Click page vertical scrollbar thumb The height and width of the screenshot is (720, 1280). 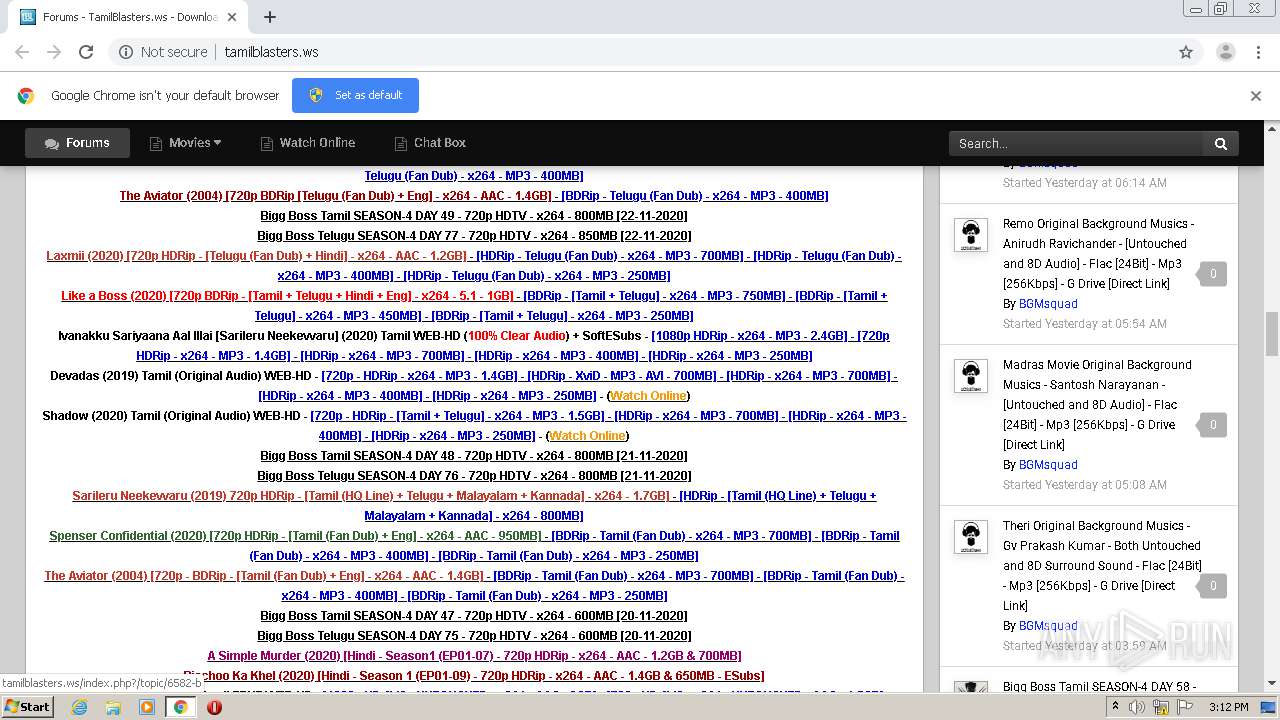pos(1272,333)
